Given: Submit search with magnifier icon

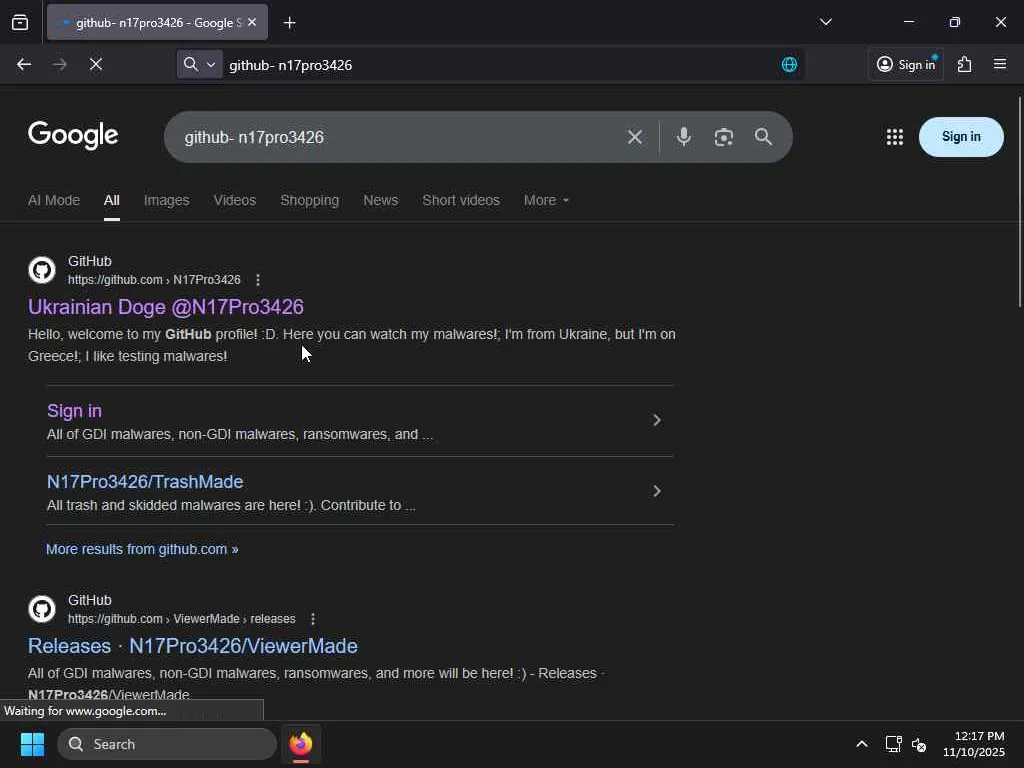Looking at the screenshot, I should point(763,136).
